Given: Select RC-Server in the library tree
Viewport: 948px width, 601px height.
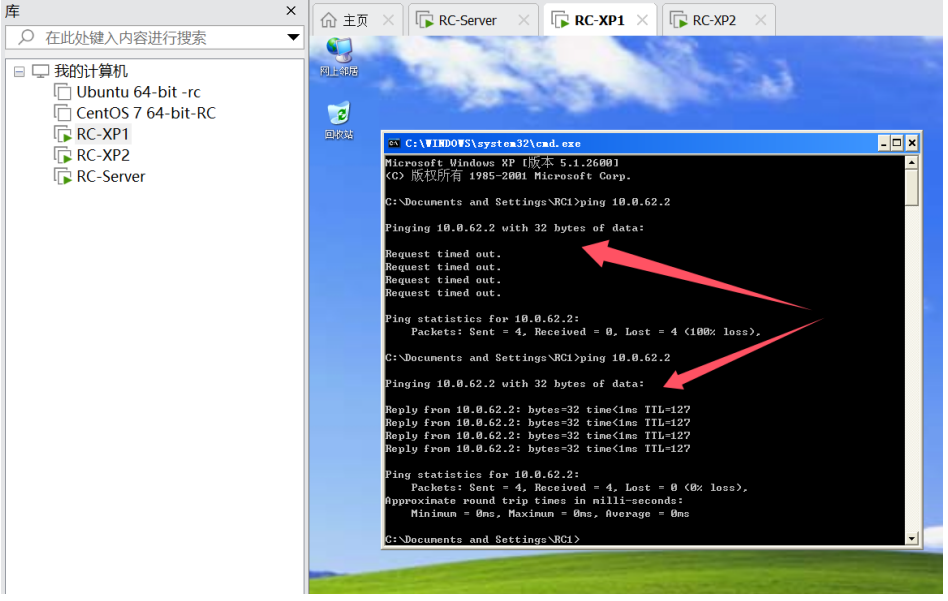Looking at the screenshot, I should point(111,177).
